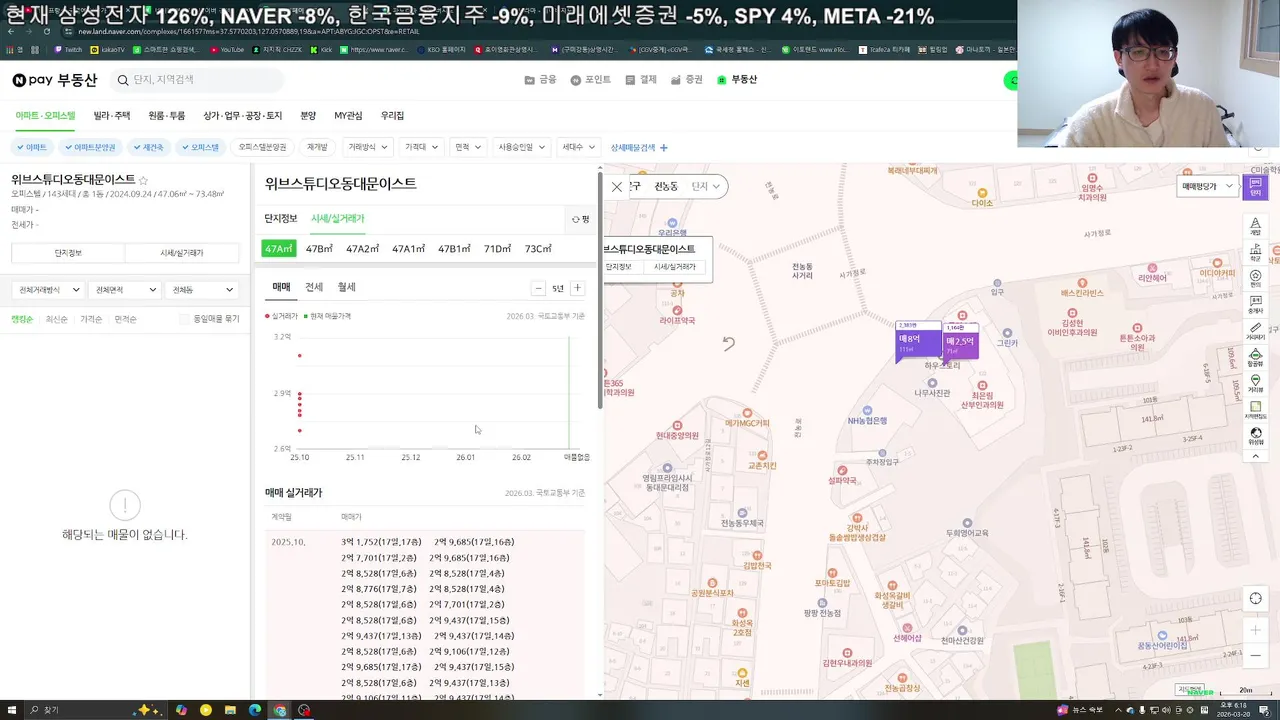Select the 빌라·주택 menu tab

click(112, 116)
